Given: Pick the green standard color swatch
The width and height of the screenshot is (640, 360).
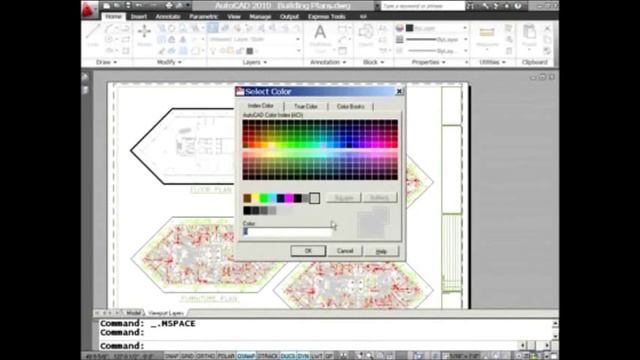Looking at the screenshot, I should click(264, 198).
